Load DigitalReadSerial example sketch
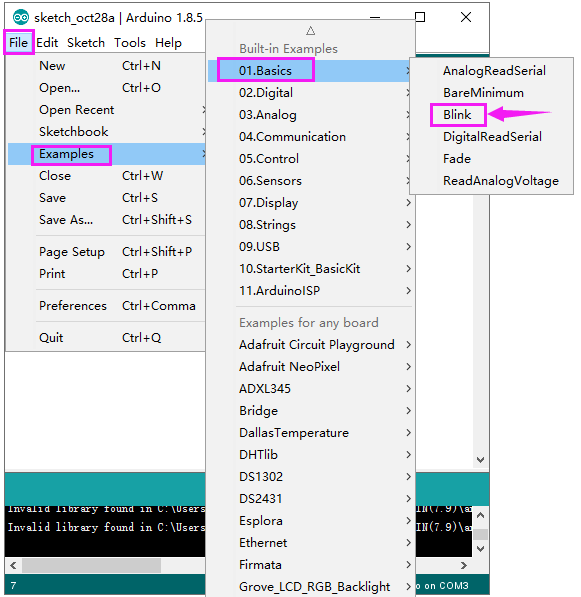The image size is (581, 597). pyautogui.click(x=492, y=137)
